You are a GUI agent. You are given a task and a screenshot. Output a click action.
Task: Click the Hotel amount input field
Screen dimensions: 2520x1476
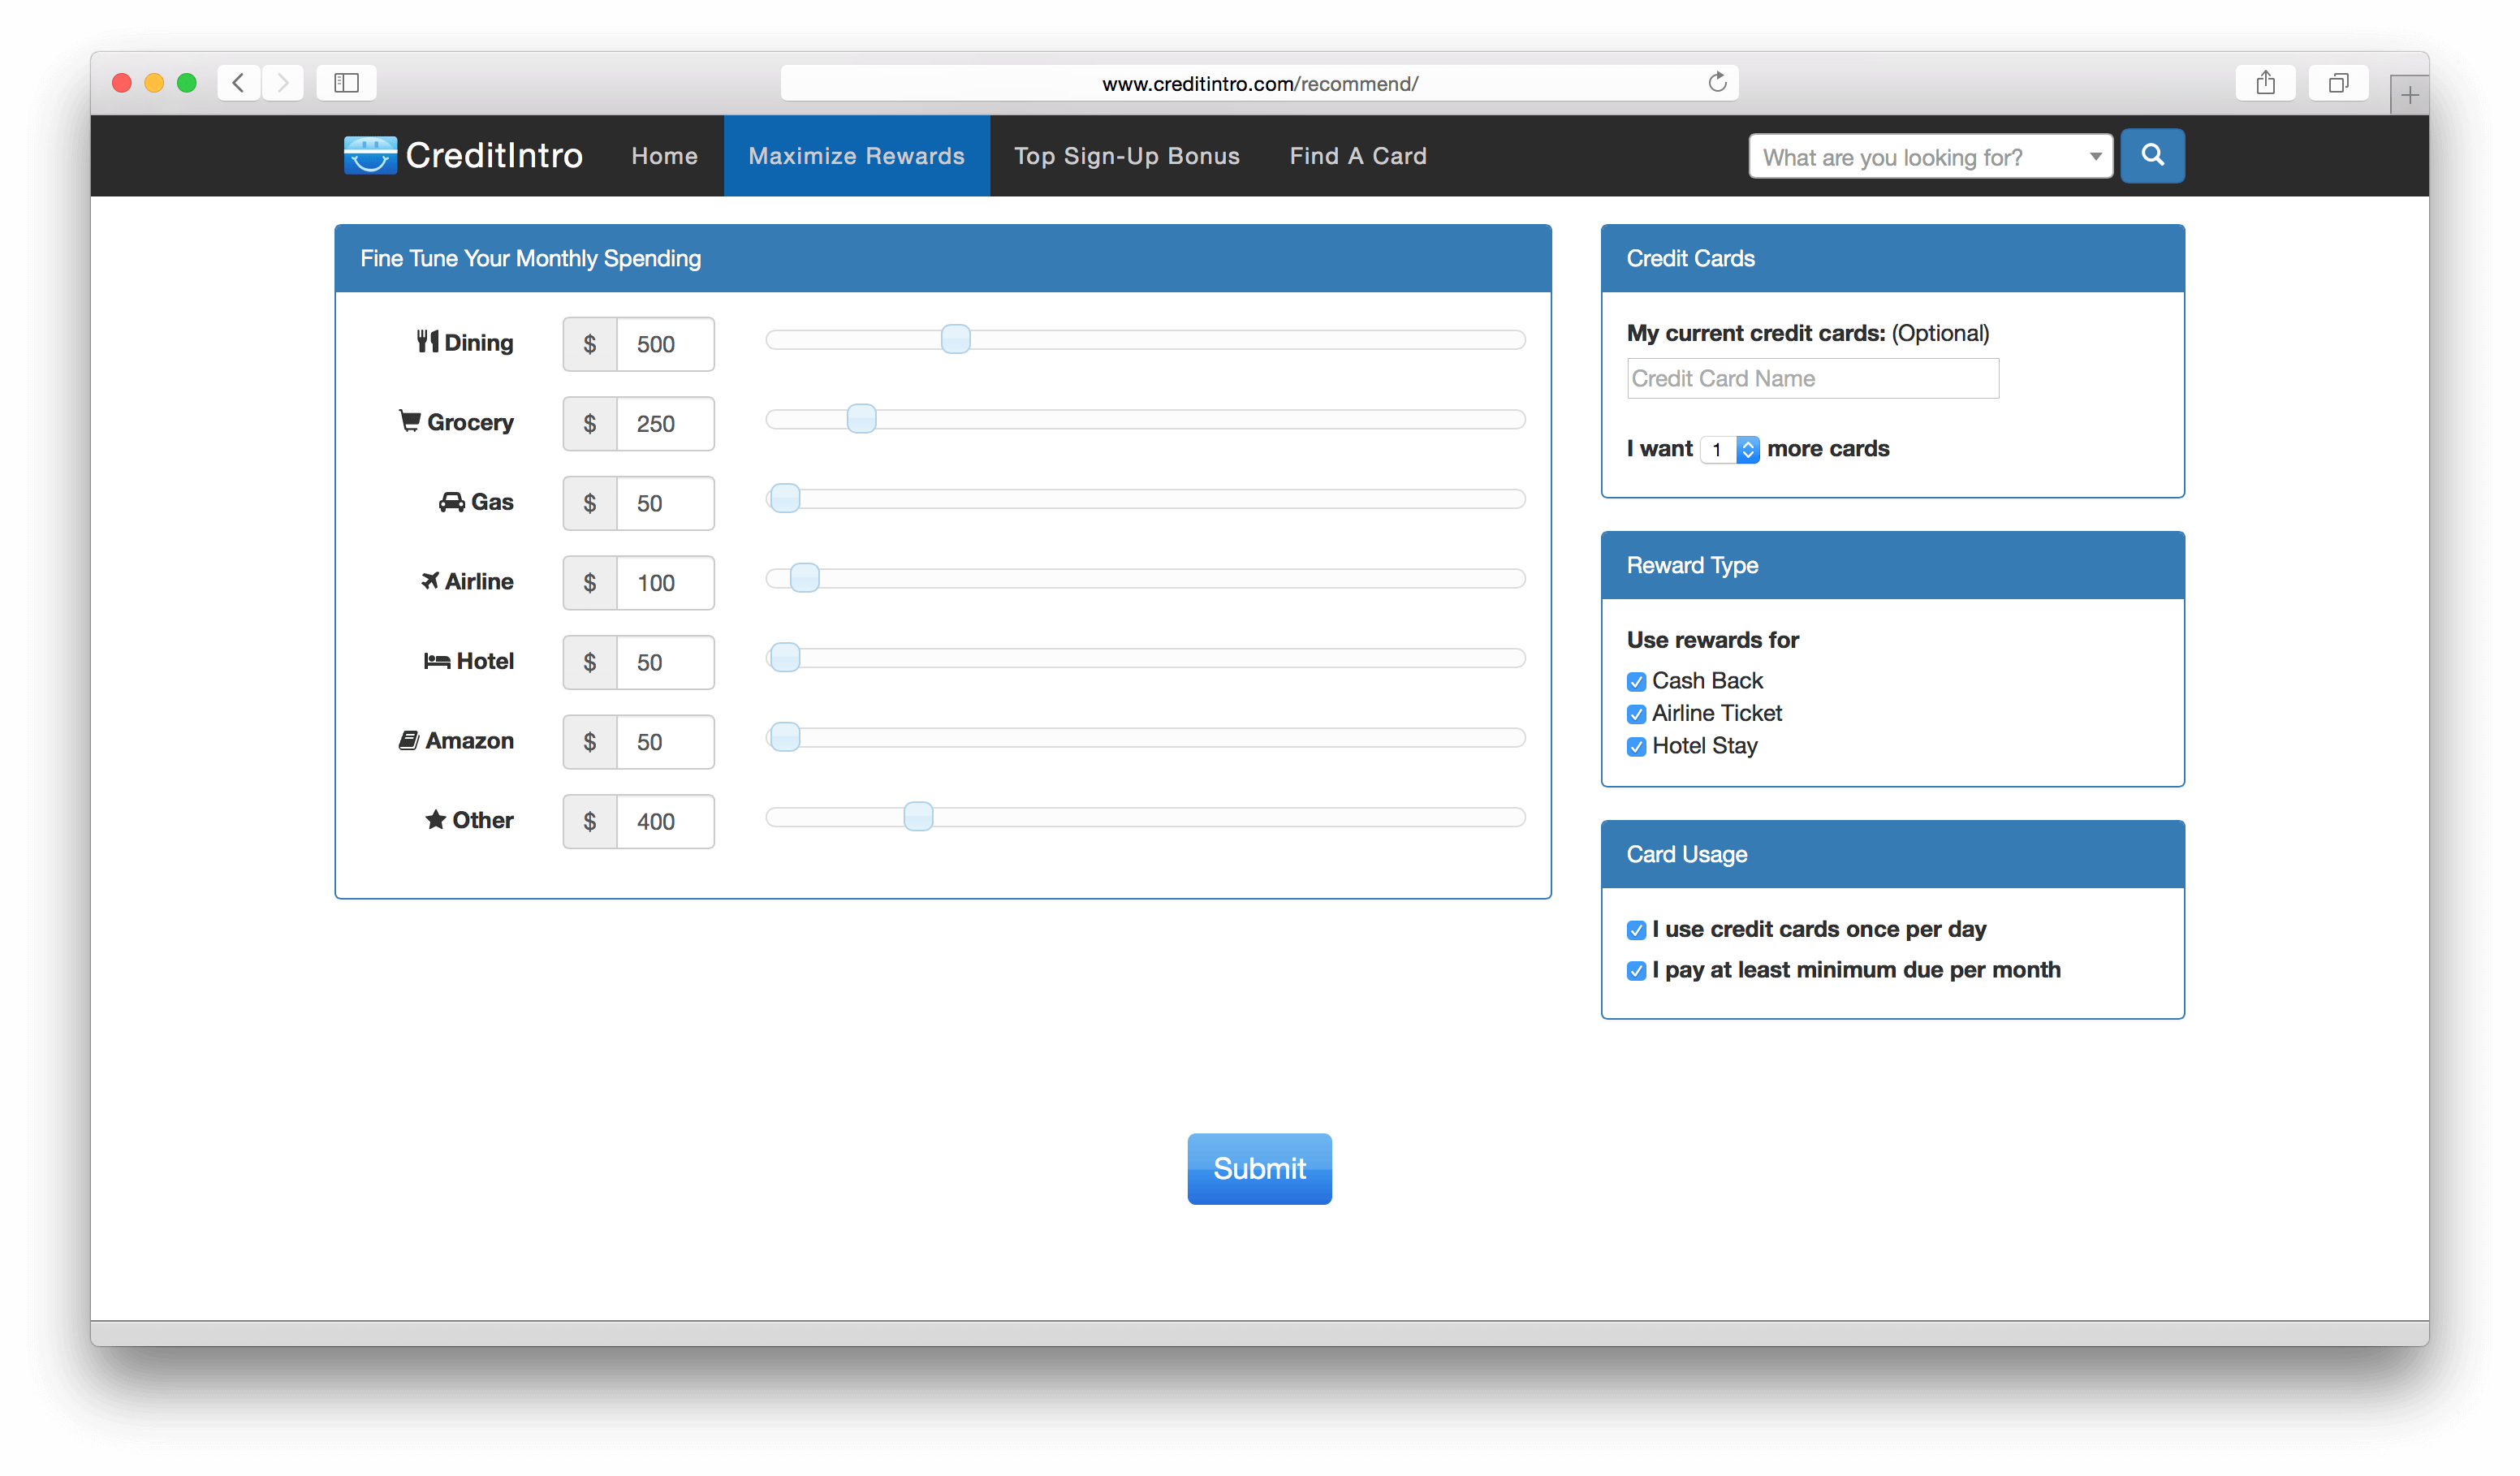(665, 662)
